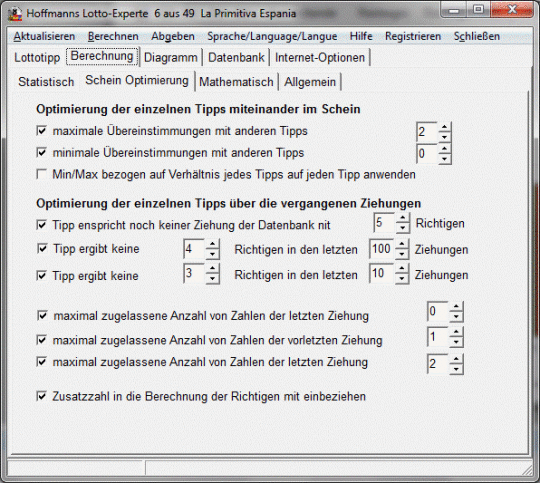Uncheck maximale Übereinstimmungen mit anderen Tipps

pos(42,131)
